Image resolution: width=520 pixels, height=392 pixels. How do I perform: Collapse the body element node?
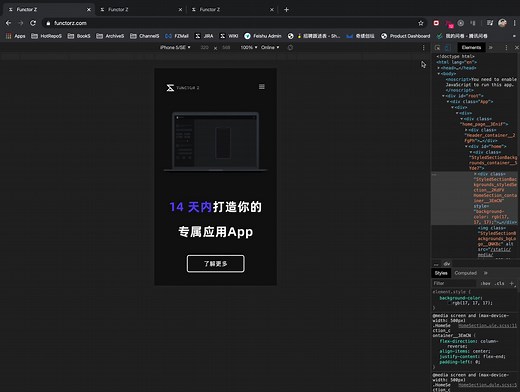pos(439,74)
